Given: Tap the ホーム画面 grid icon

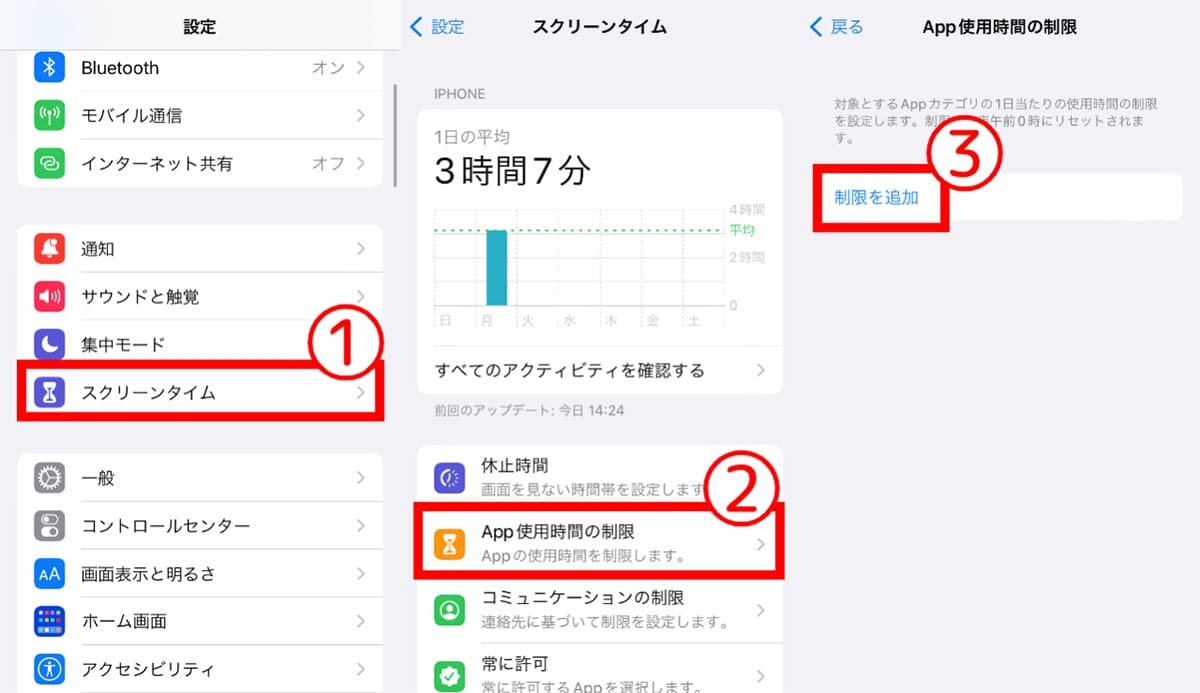Looking at the screenshot, I should (x=49, y=621).
